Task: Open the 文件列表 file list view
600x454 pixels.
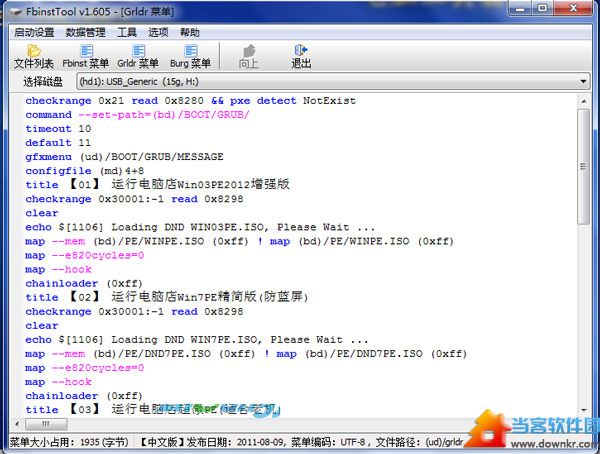Action: 34,56
